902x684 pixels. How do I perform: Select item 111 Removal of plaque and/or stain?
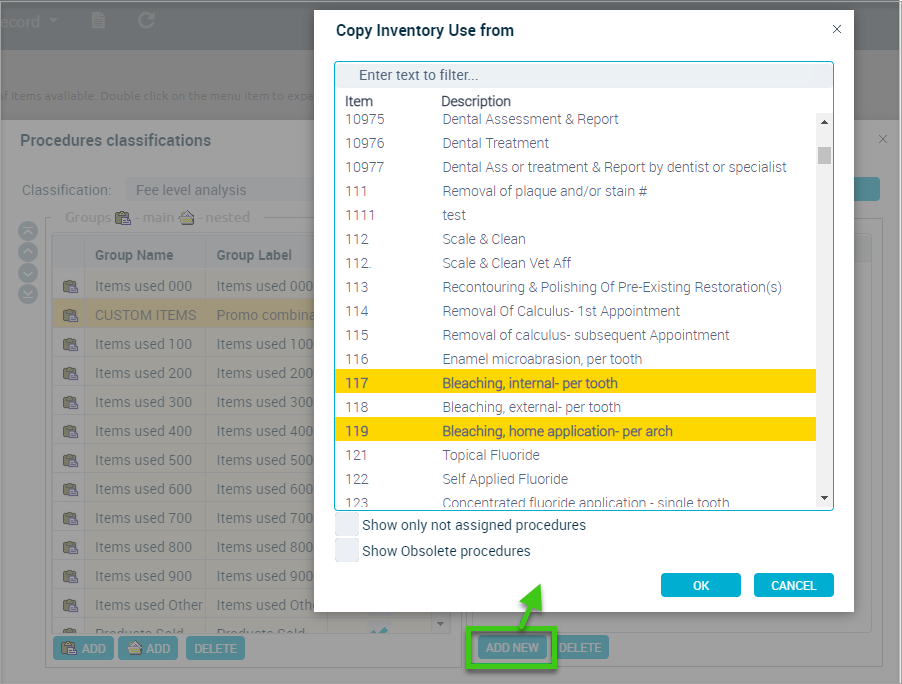pos(575,191)
